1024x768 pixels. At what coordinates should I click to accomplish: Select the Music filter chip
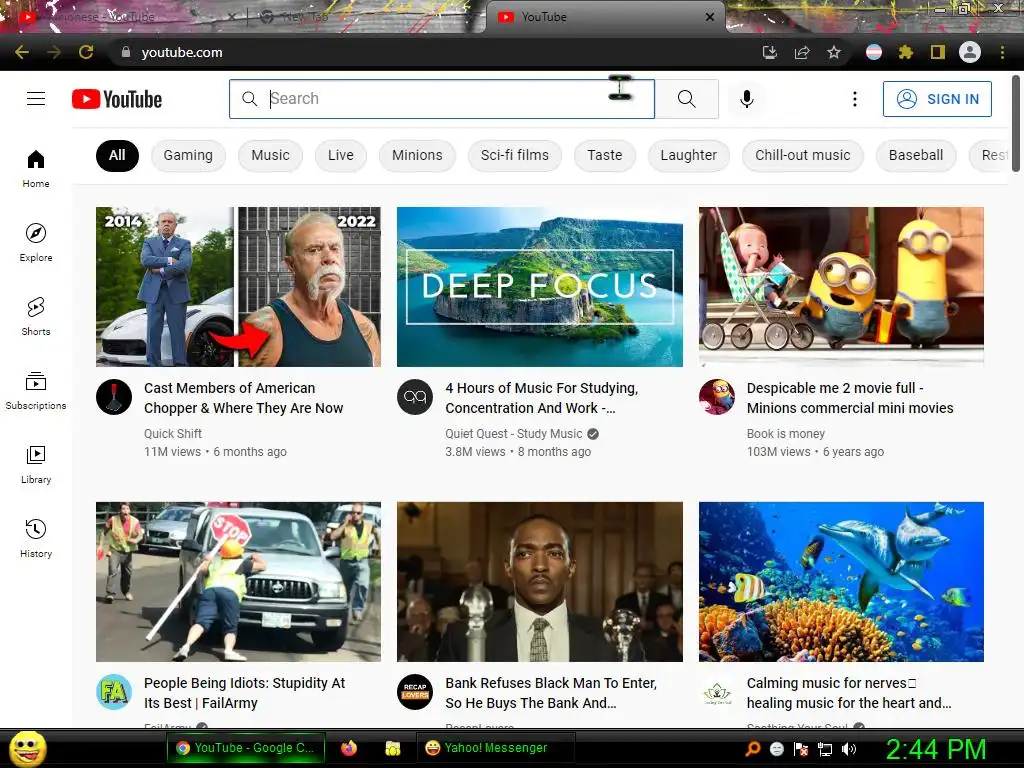point(270,155)
